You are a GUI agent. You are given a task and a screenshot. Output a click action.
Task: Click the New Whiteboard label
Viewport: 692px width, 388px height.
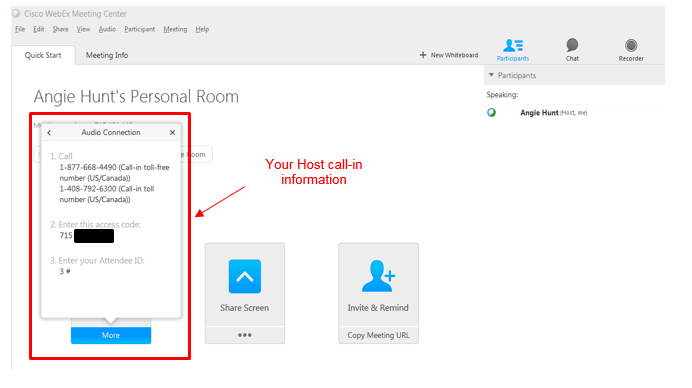tap(455, 55)
